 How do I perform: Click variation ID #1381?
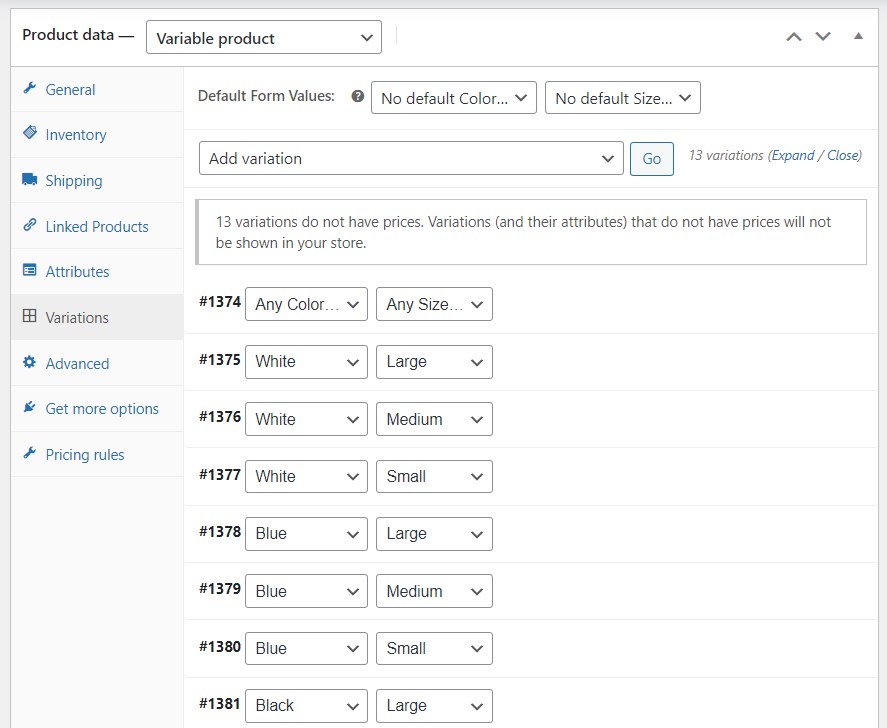coord(220,703)
